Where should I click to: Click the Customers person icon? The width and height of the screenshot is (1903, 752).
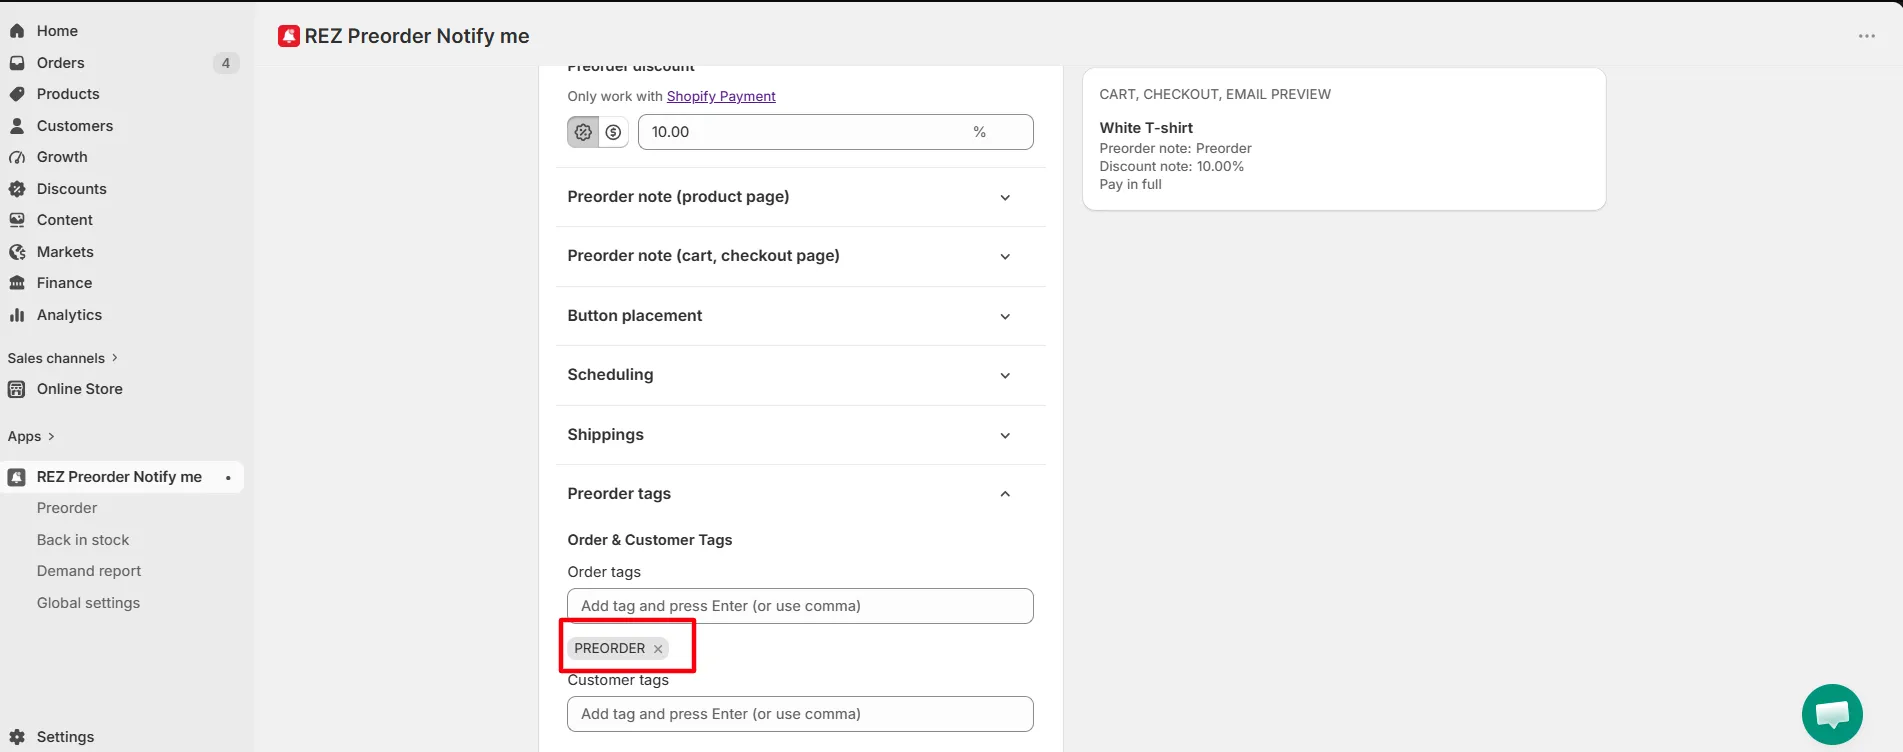tap(17, 126)
